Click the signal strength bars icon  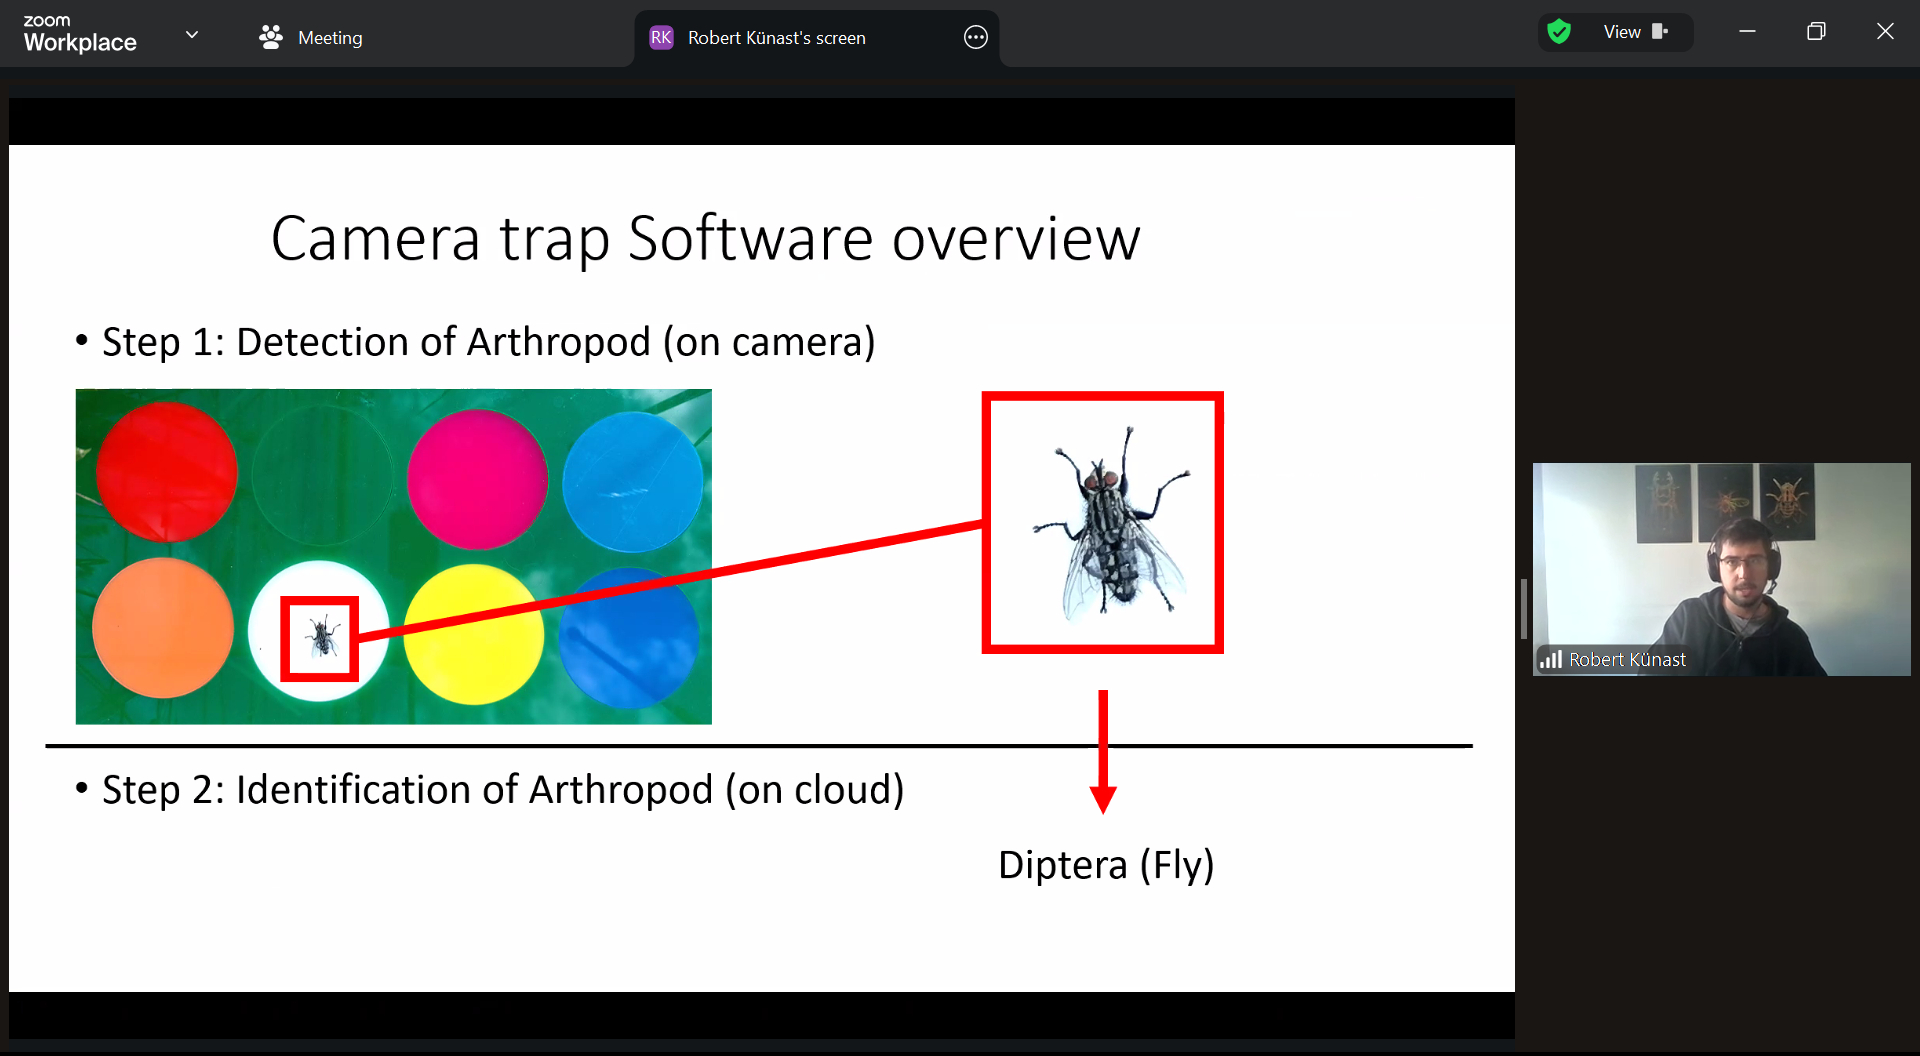[x=1551, y=659]
